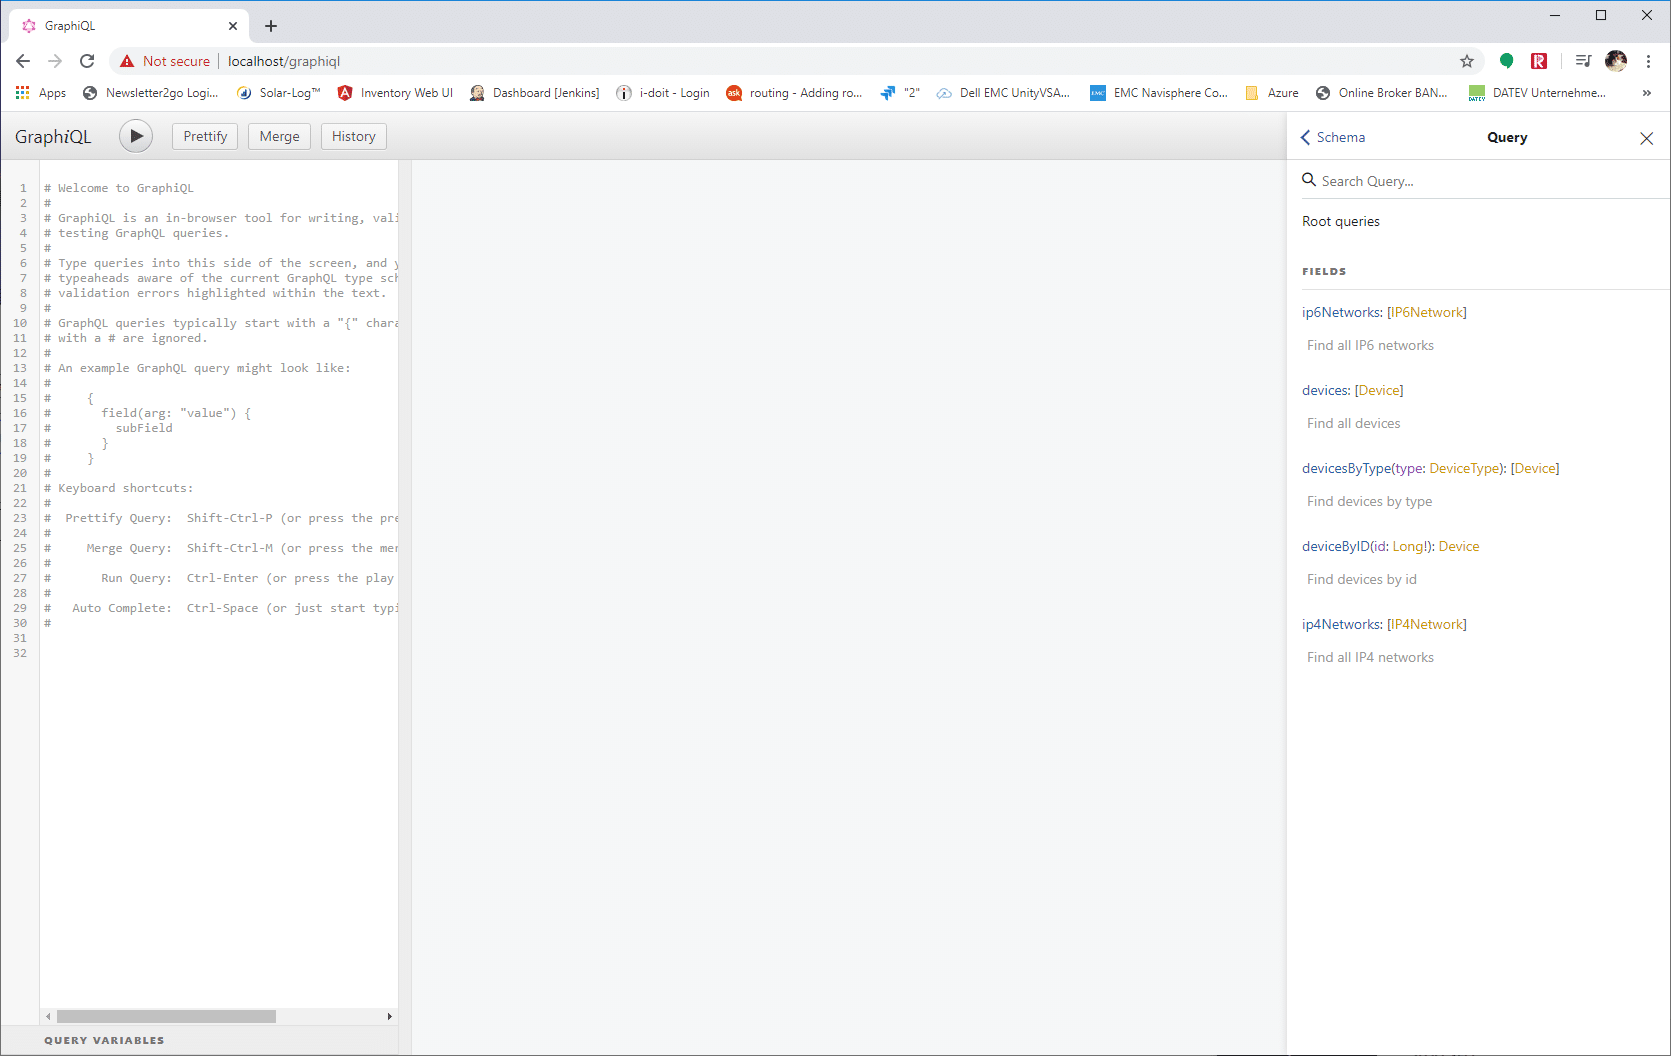Click the Chrome apps grid icon

[22, 92]
